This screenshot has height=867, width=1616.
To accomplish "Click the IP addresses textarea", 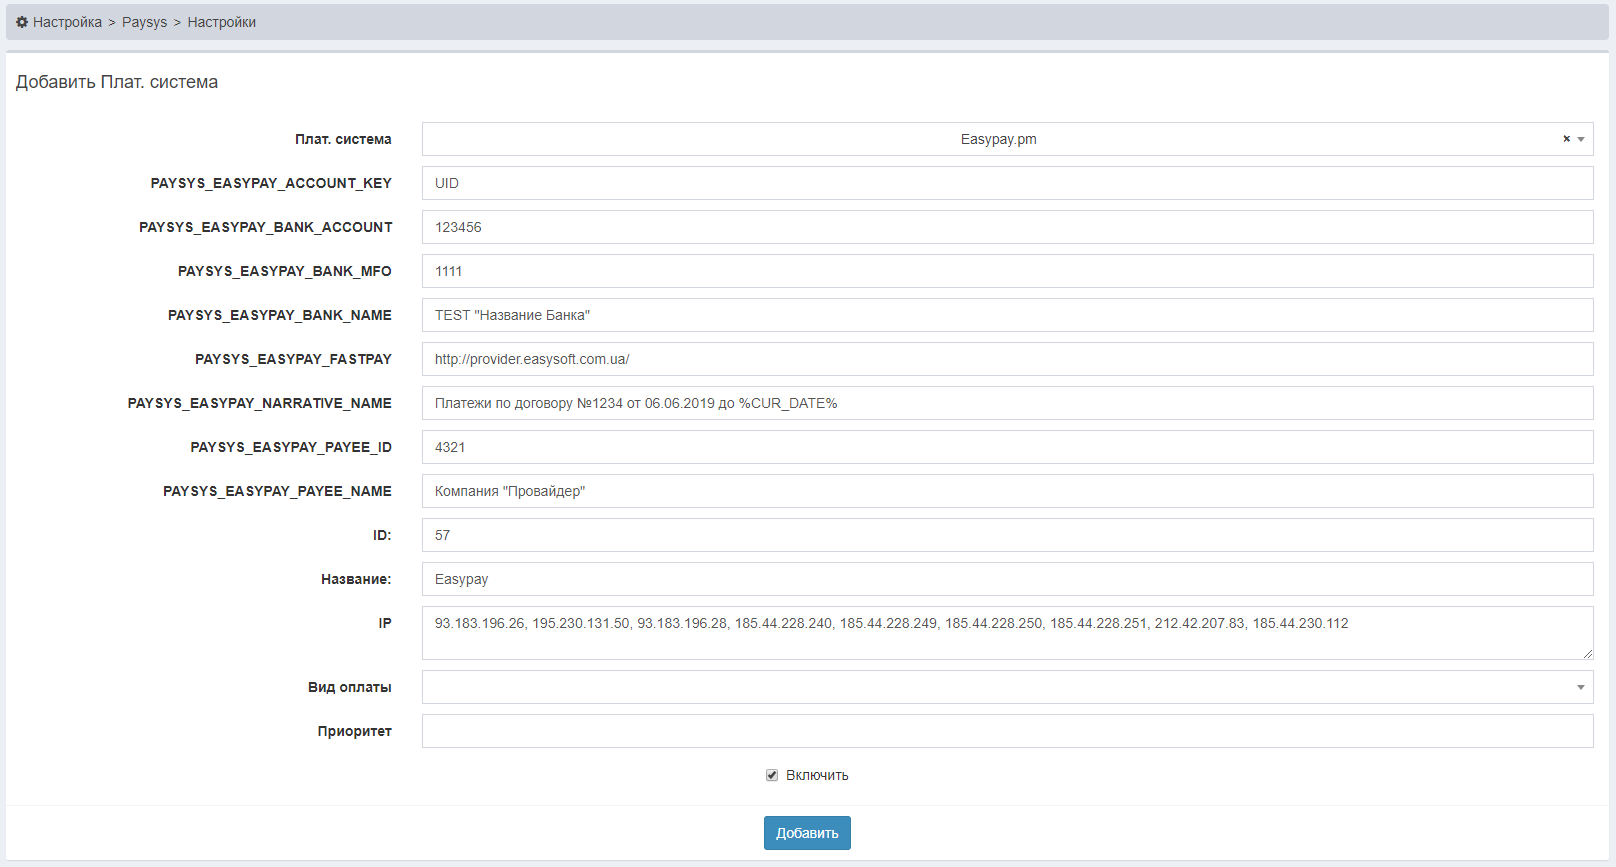I will [1007, 633].
